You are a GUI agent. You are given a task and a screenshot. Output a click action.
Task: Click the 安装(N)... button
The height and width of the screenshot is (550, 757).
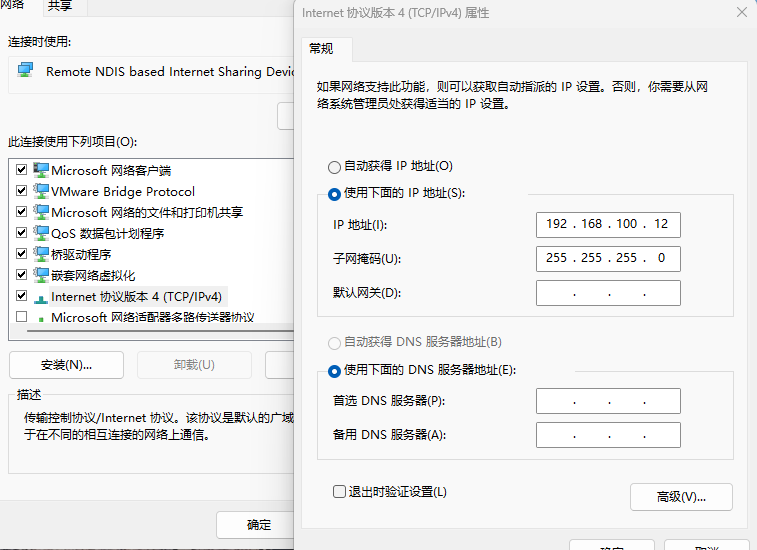[x=67, y=365]
